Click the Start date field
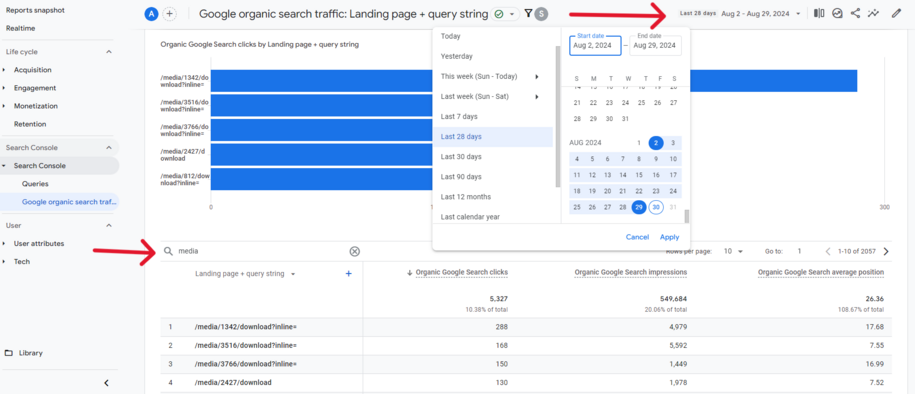The width and height of the screenshot is (915, 394). click(595, 46)
